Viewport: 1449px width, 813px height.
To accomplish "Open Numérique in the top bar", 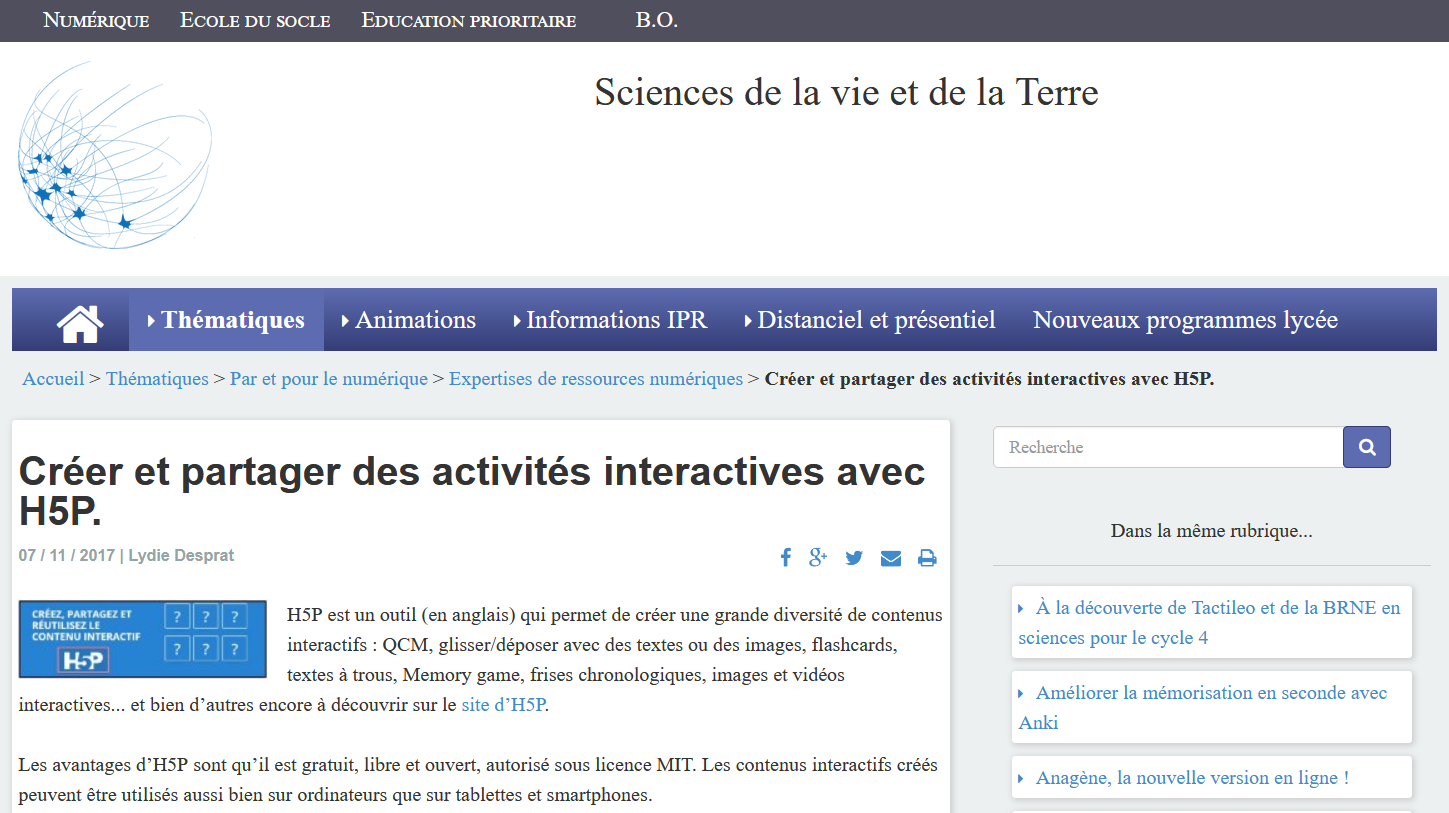I will pos(96,20).
